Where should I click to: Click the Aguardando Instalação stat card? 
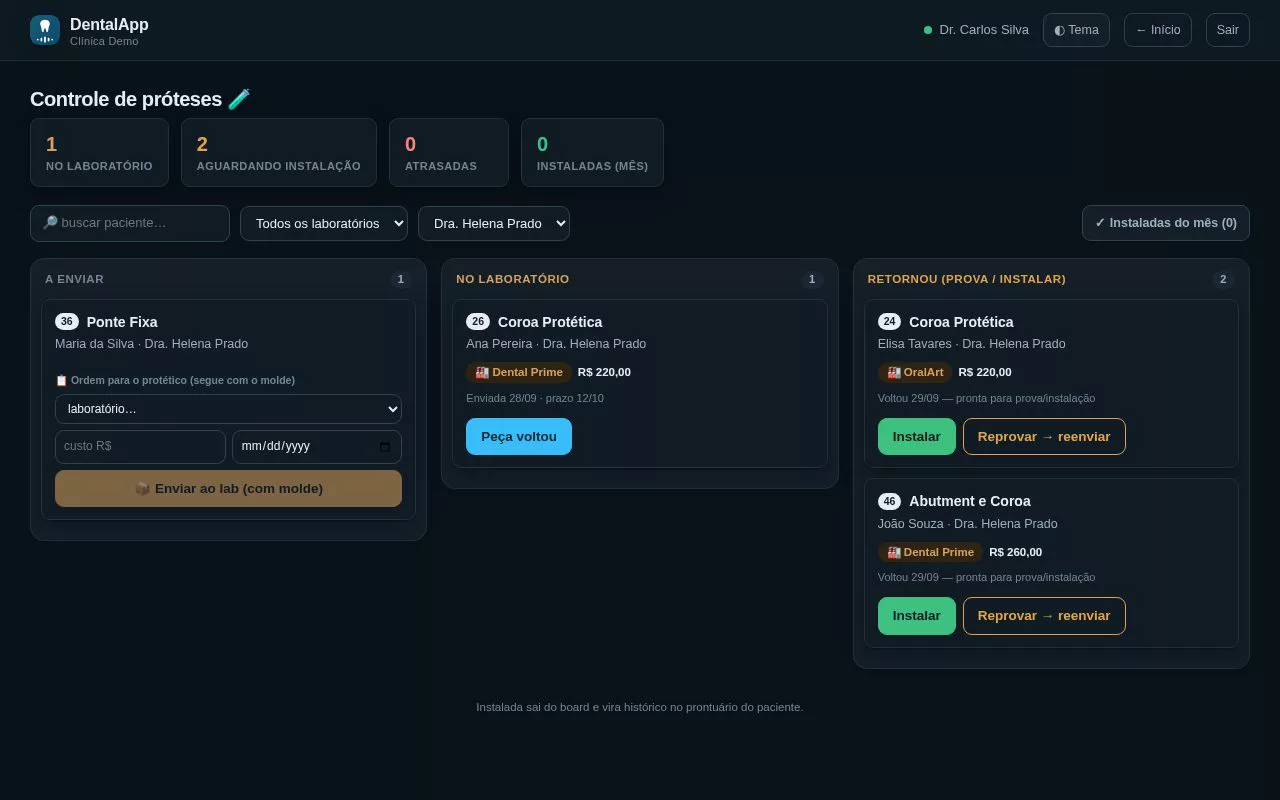(279, 152)
